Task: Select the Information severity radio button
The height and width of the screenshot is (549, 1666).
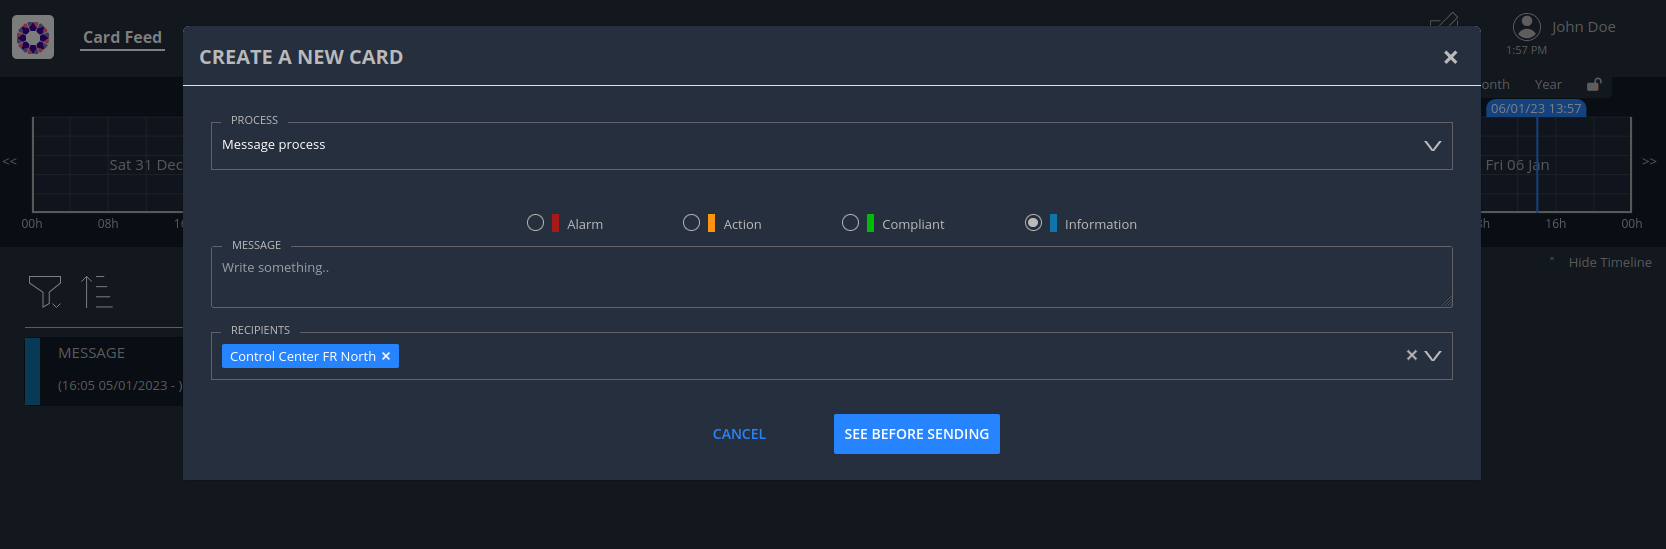Action: pos(1033,223)
